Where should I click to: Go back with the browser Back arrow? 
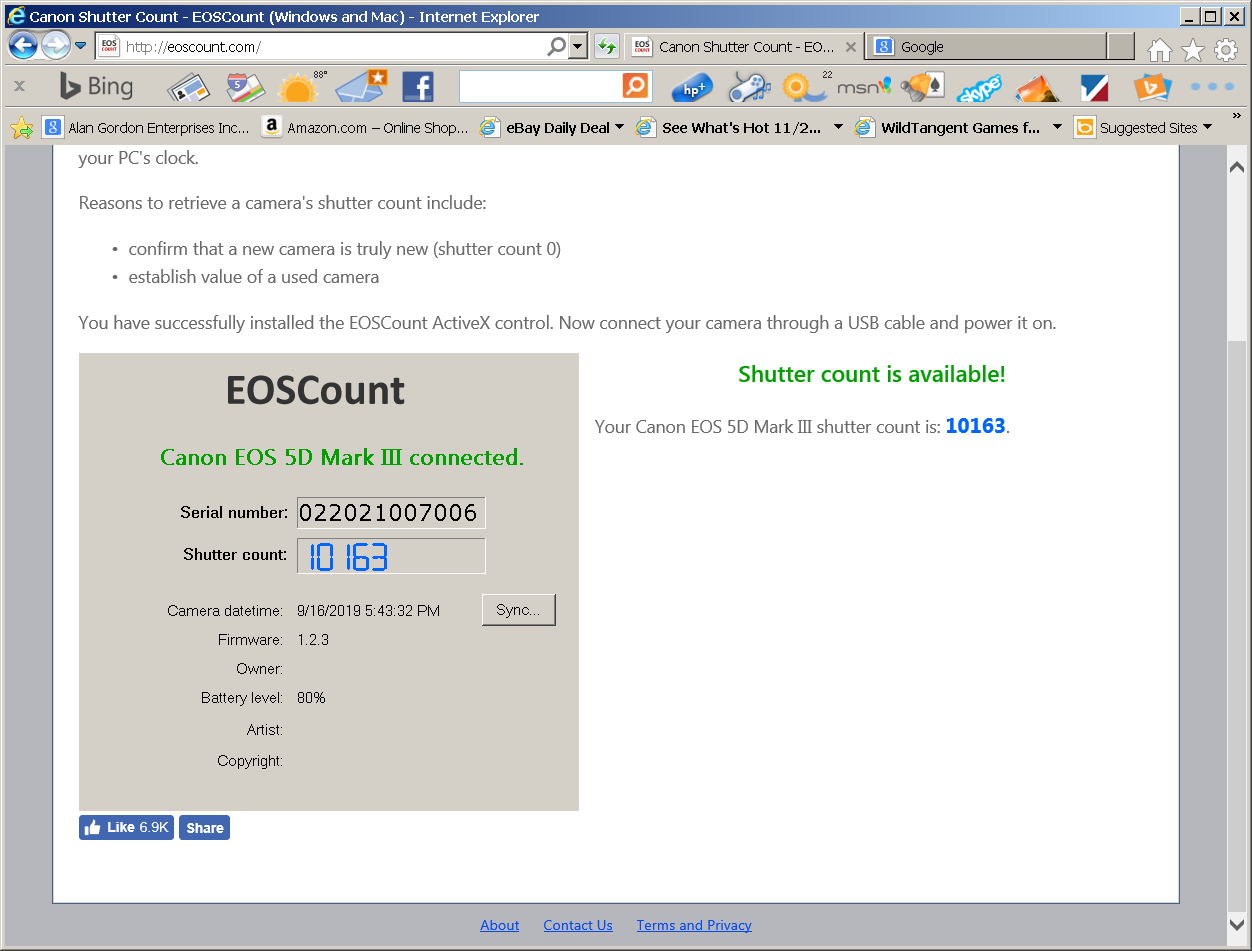[24, 46]
